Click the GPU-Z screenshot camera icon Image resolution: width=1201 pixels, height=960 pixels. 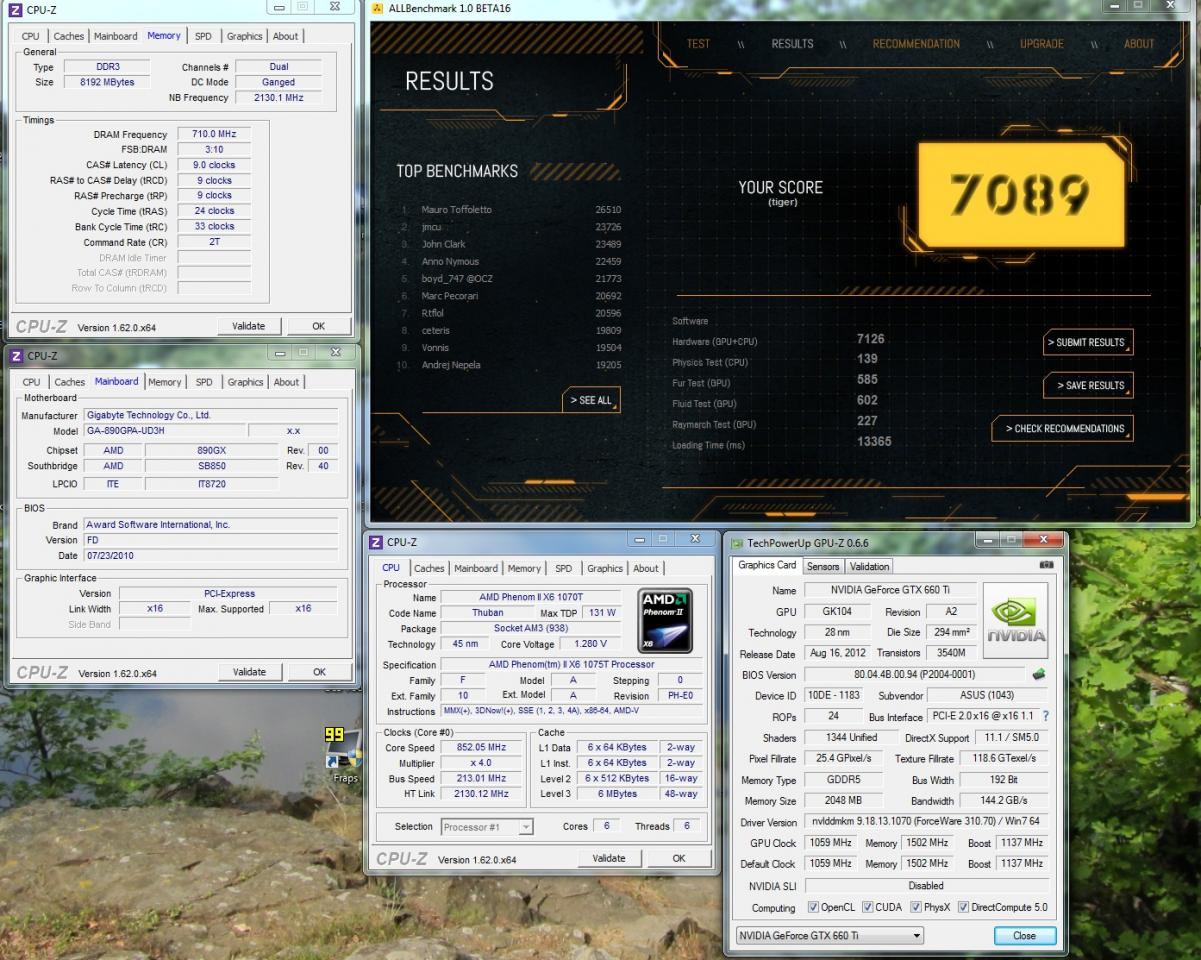(1047, 565)
